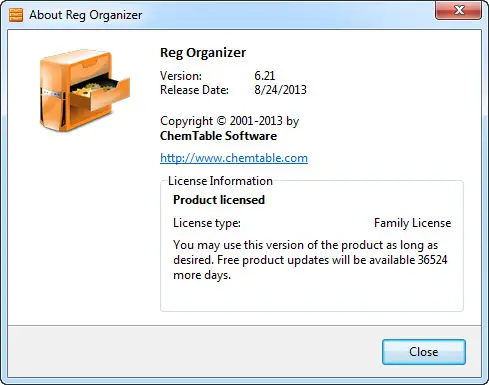Viewport: 489px width, 385px height.
Task: Click the open drawer on the cabinet icon
Action: [x=100, y=92]
